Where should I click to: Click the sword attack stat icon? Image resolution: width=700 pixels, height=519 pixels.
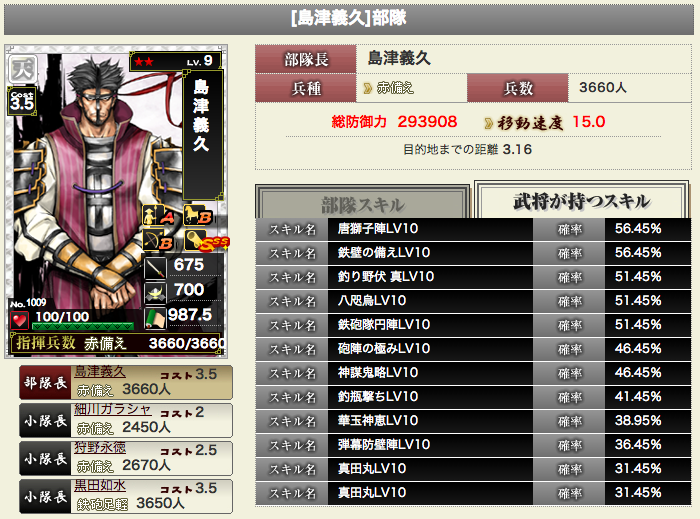click(155, 267)
